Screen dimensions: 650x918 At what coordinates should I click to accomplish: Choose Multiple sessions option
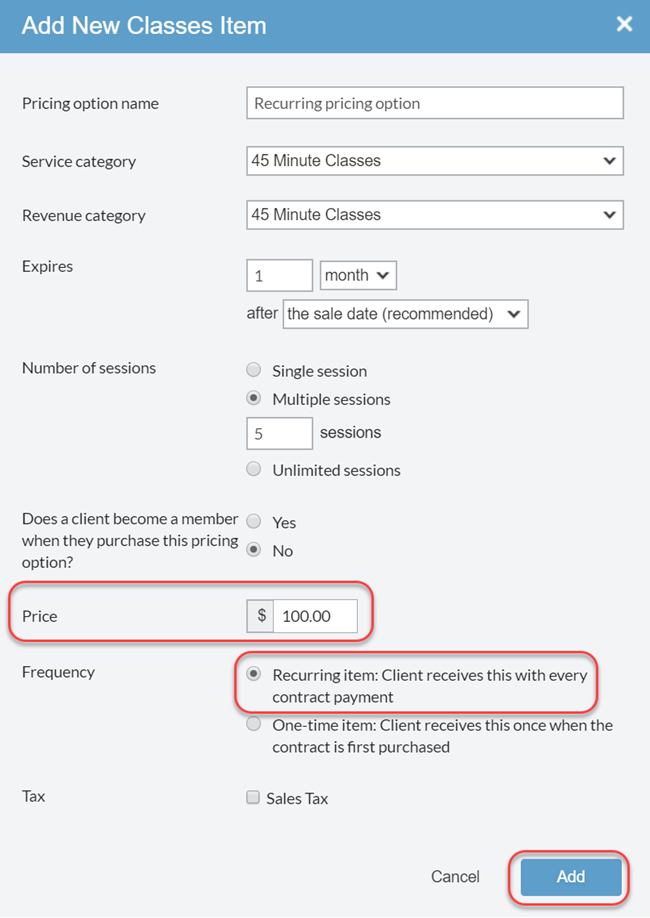coord(253,398)
